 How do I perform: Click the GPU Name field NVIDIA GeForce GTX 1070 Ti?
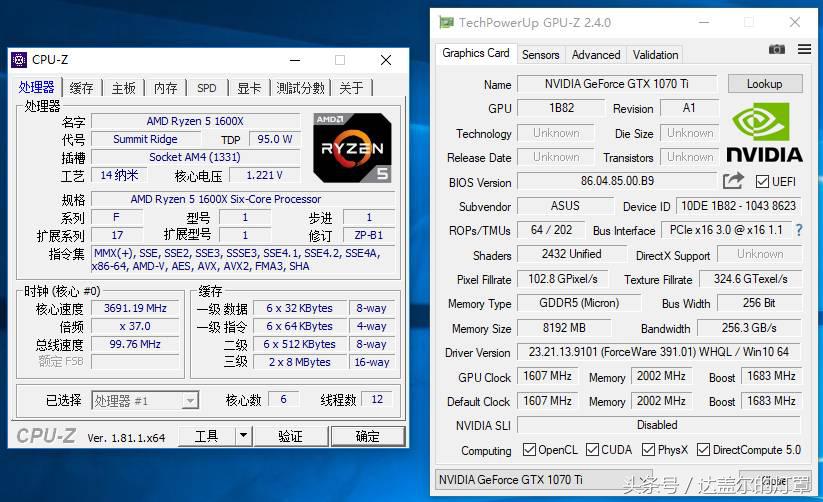[617, 84]
